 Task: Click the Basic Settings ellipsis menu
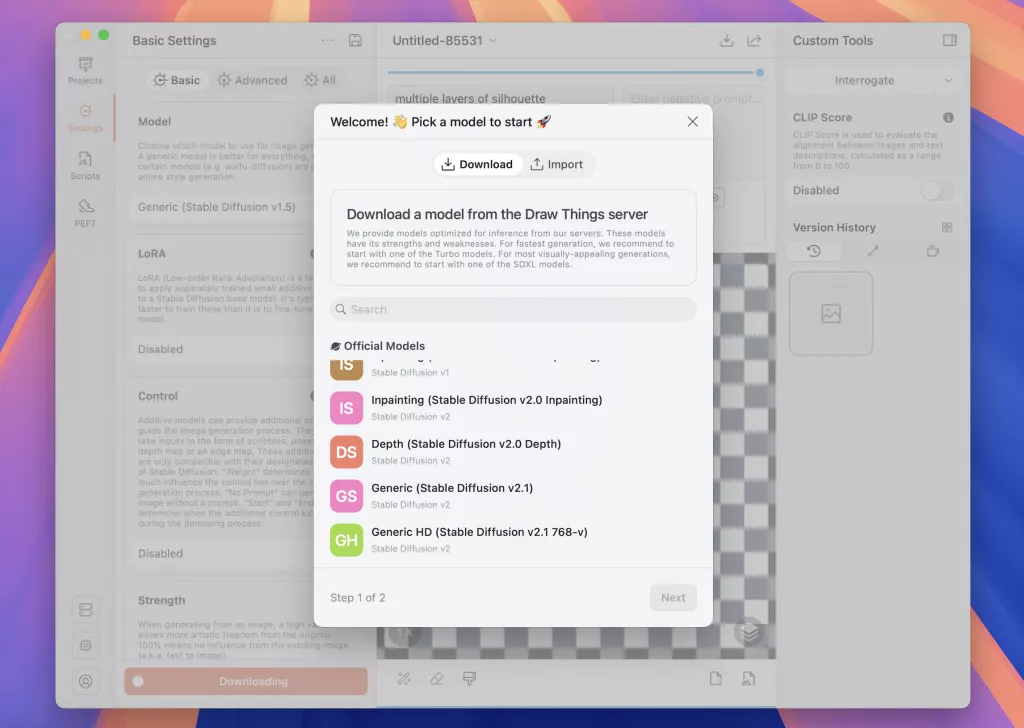click(x=328, y=40)
